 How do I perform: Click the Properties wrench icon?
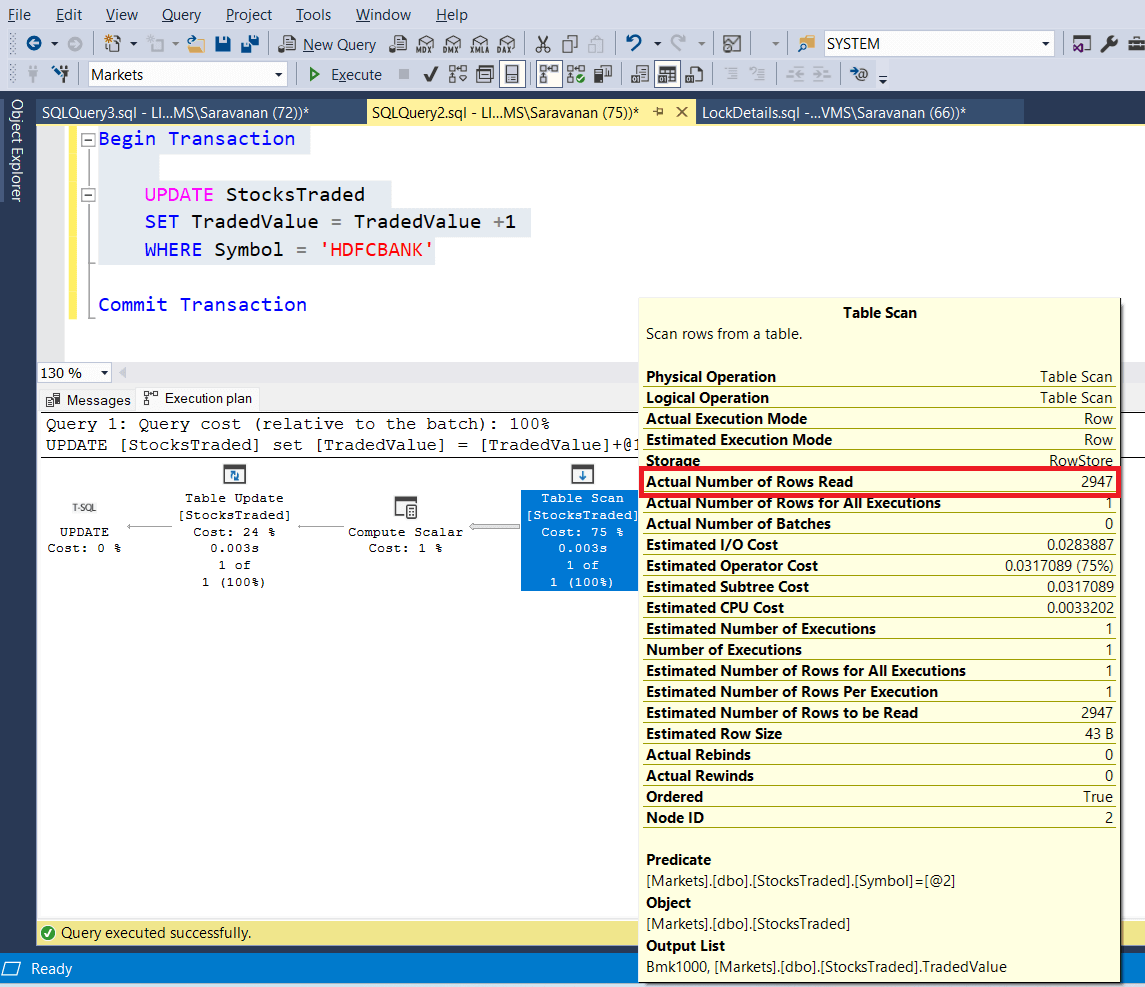[x=1109, y=44]
